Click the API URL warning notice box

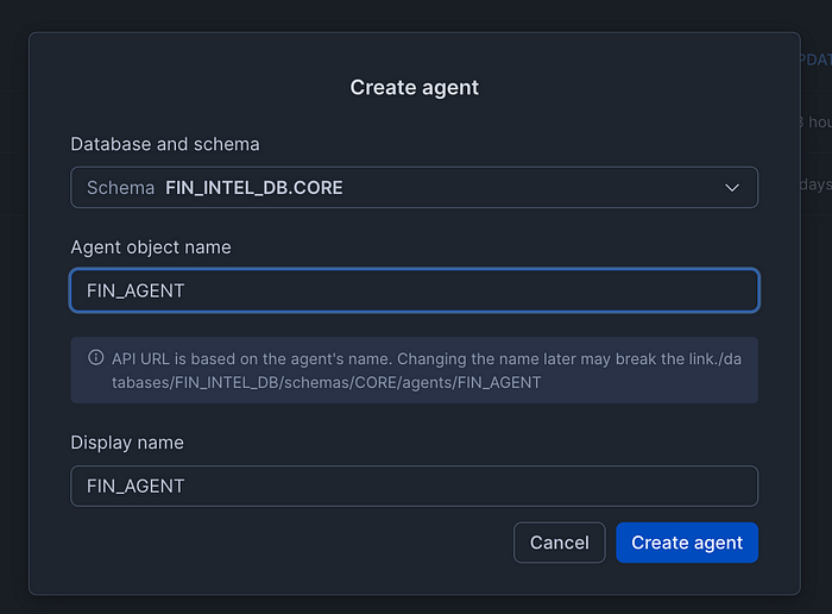pos(414,370)
